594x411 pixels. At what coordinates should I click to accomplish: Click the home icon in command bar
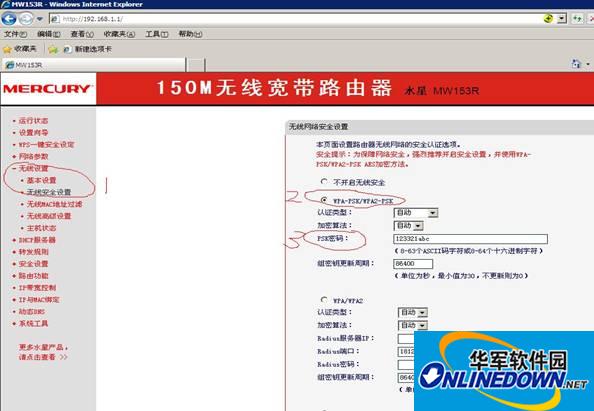tap(576, 64)
